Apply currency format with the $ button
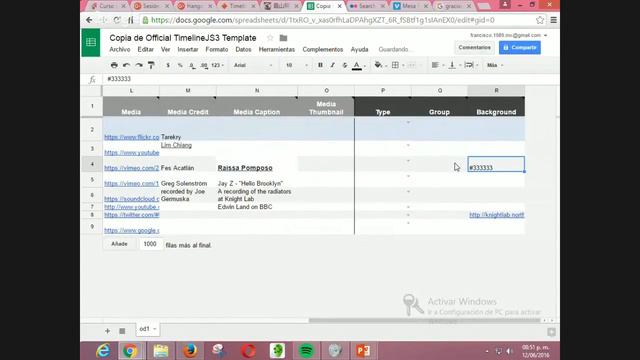The width and height of the screenshot is (640, 360). 168,65
